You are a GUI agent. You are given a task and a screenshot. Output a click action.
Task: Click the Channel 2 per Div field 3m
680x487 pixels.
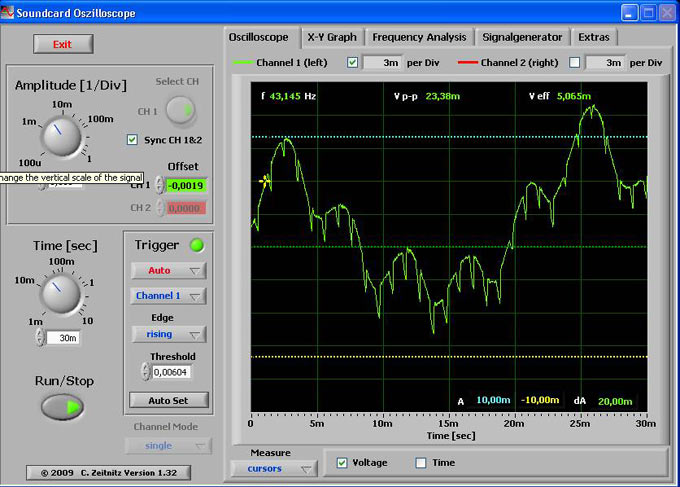coord(605,63)
